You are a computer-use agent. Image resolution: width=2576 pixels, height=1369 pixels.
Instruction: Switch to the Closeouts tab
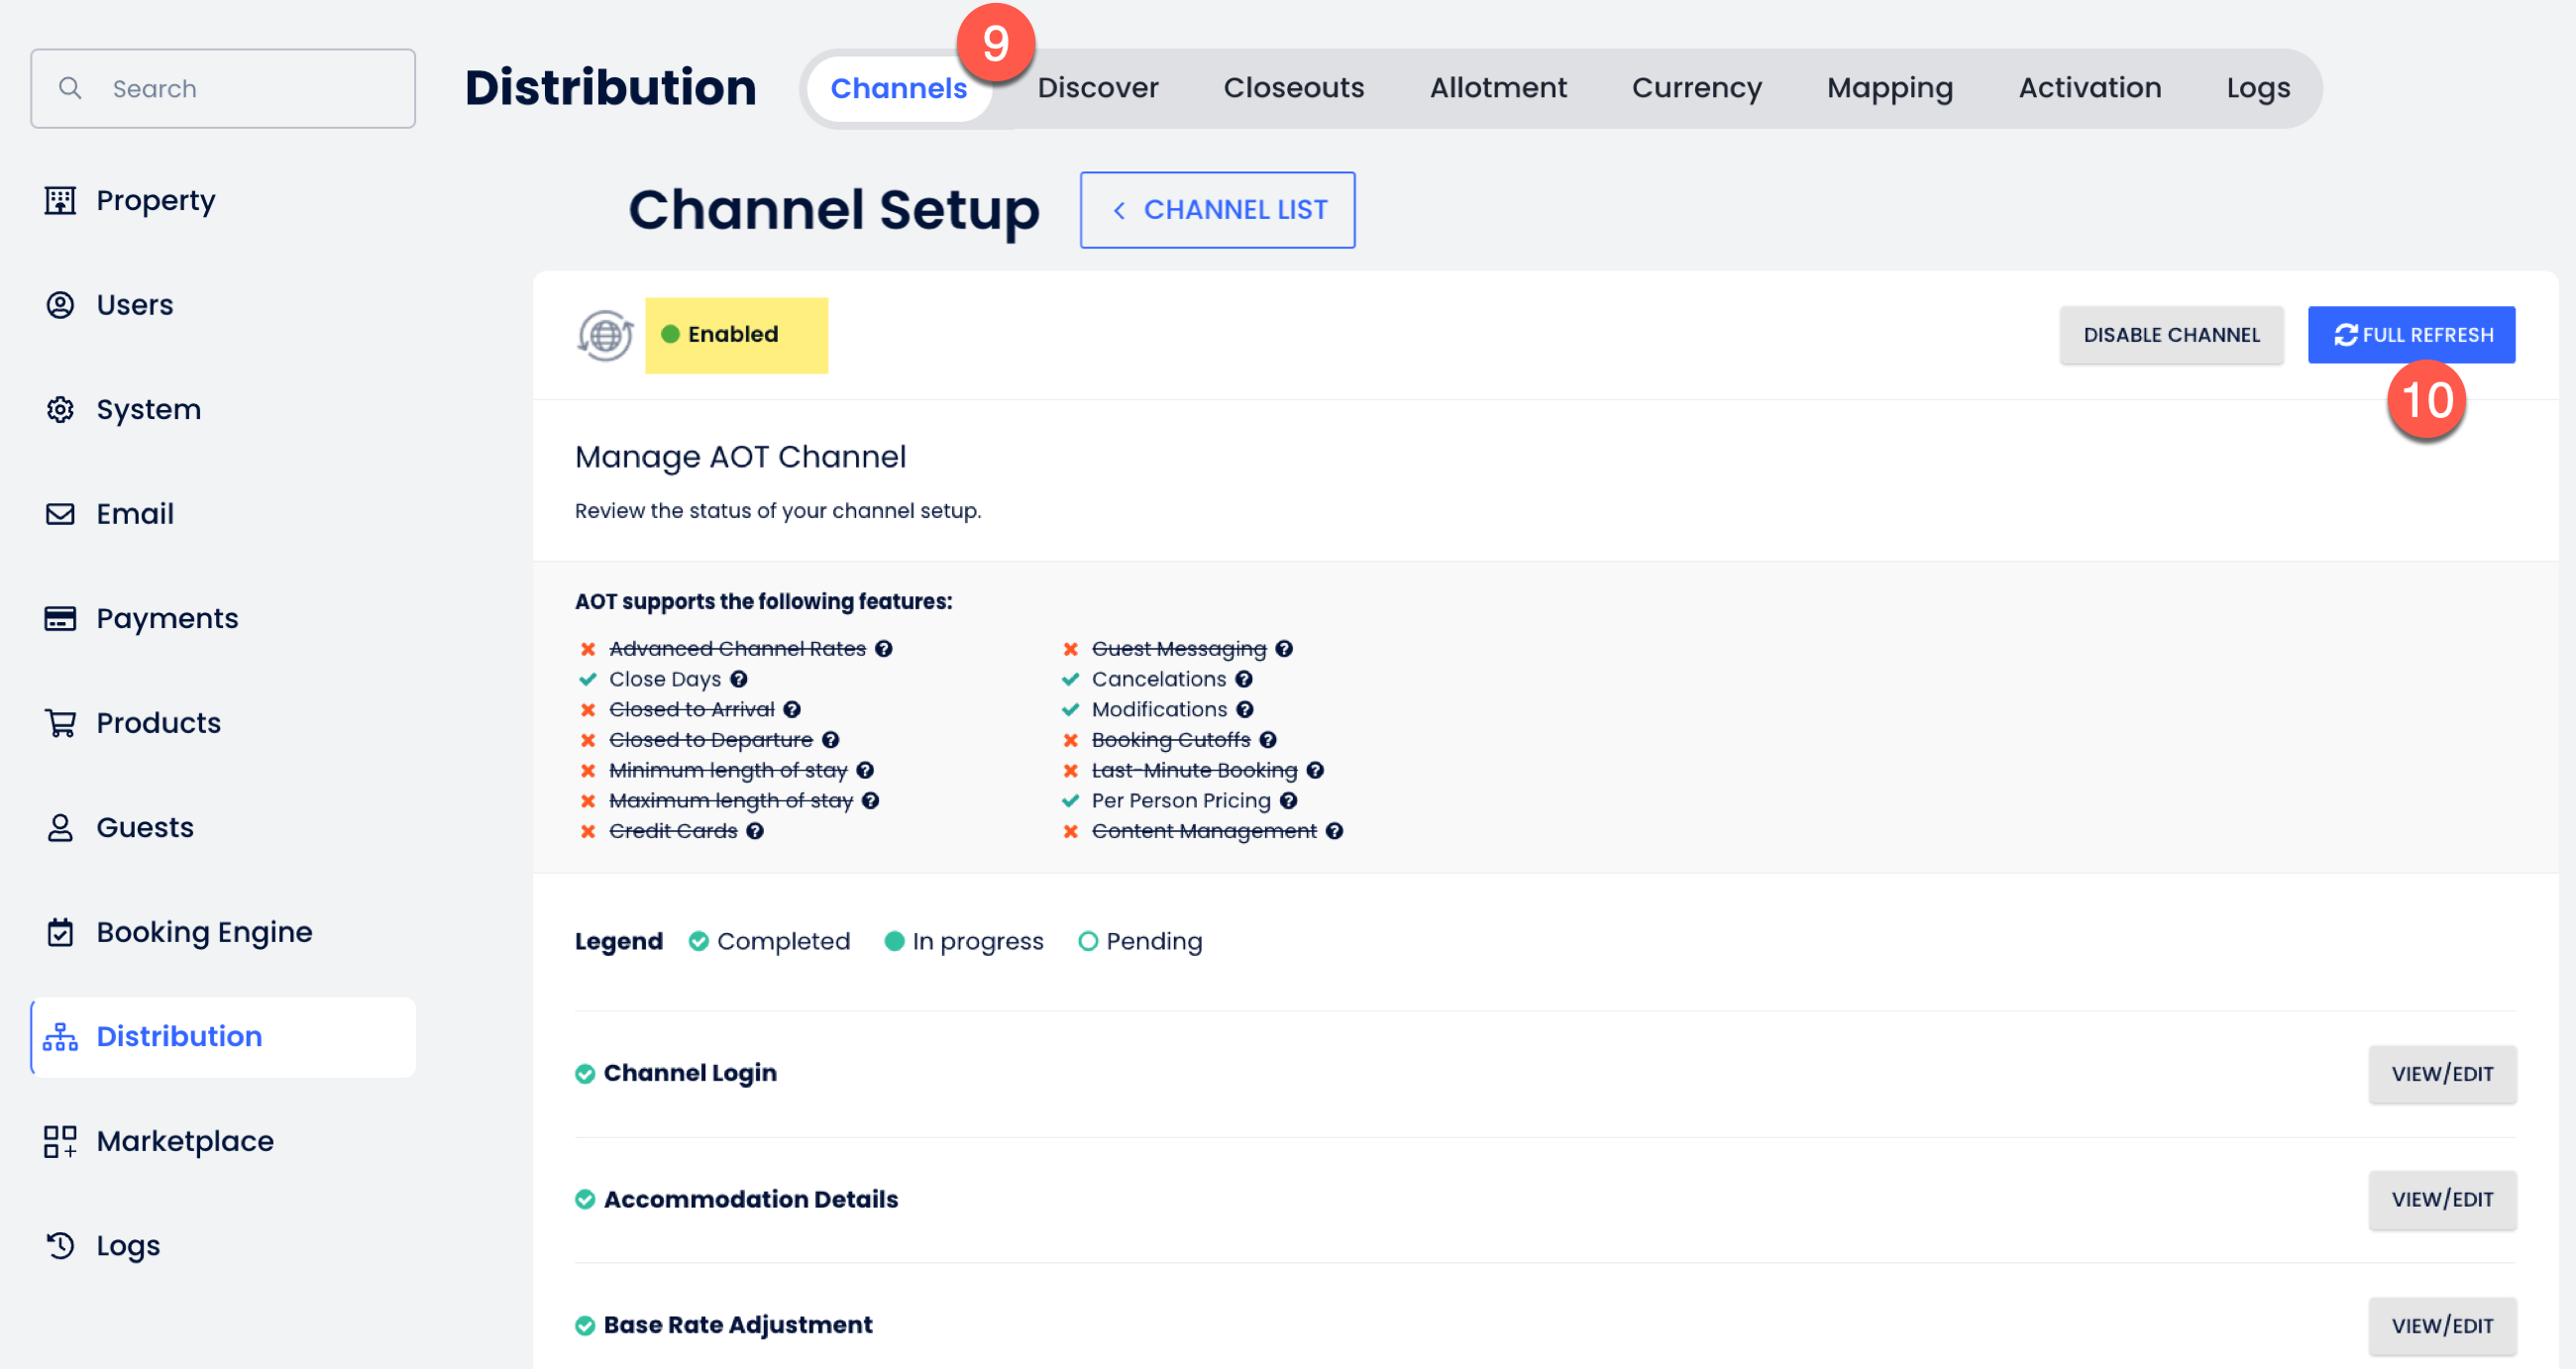[x=1293, y=88]
